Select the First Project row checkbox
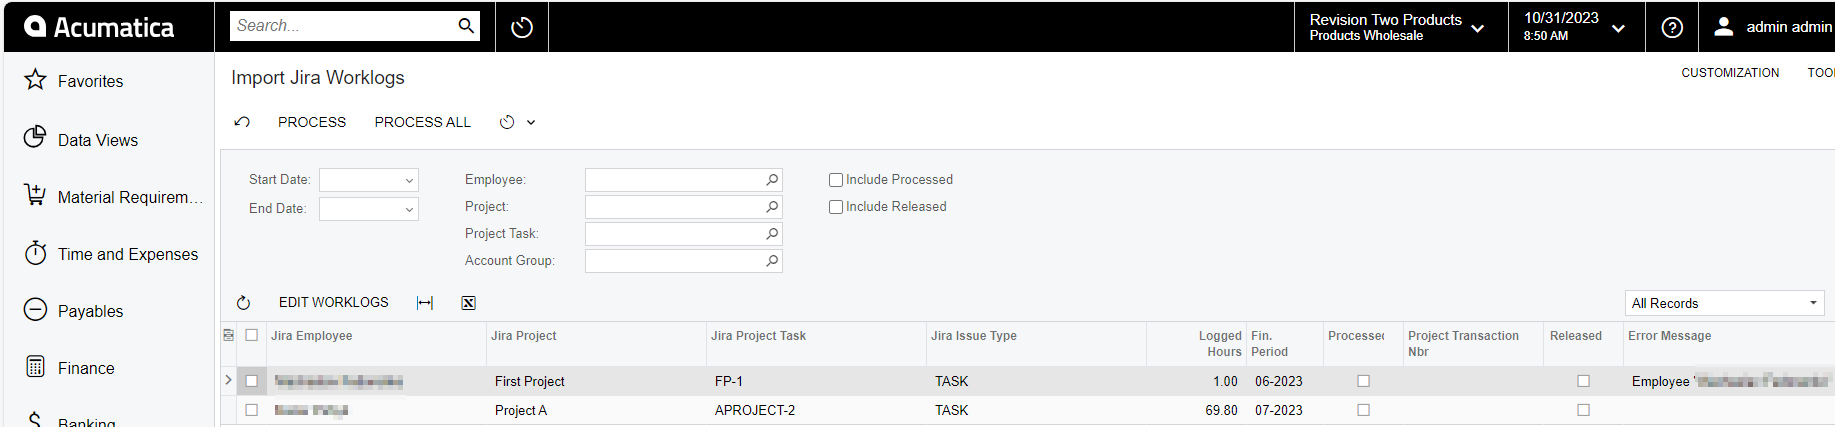This screenshot has height=427, width=1835. click(252, 381)
